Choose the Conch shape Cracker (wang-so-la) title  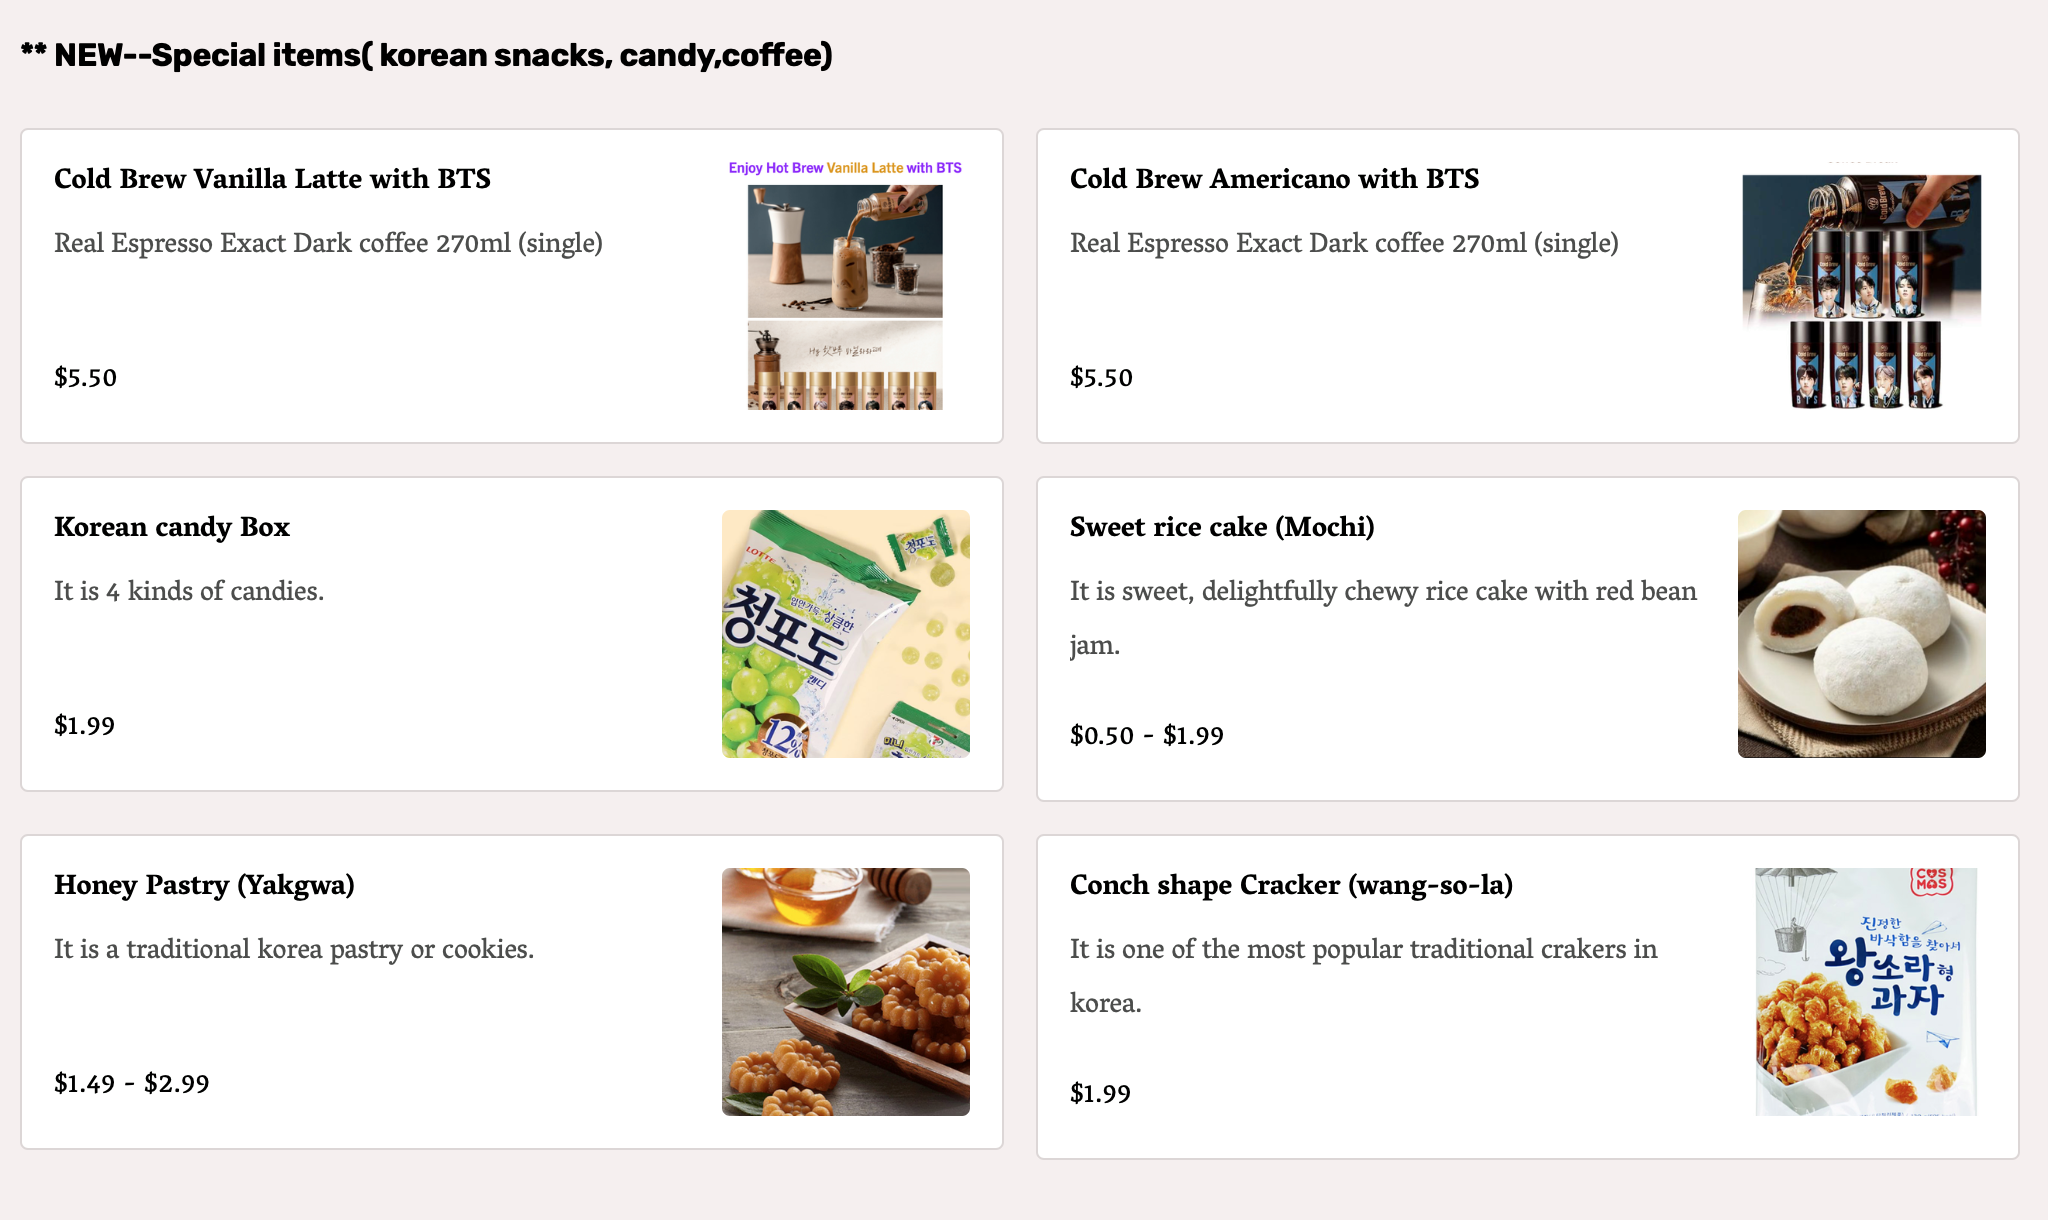[x=1290, y=885]
